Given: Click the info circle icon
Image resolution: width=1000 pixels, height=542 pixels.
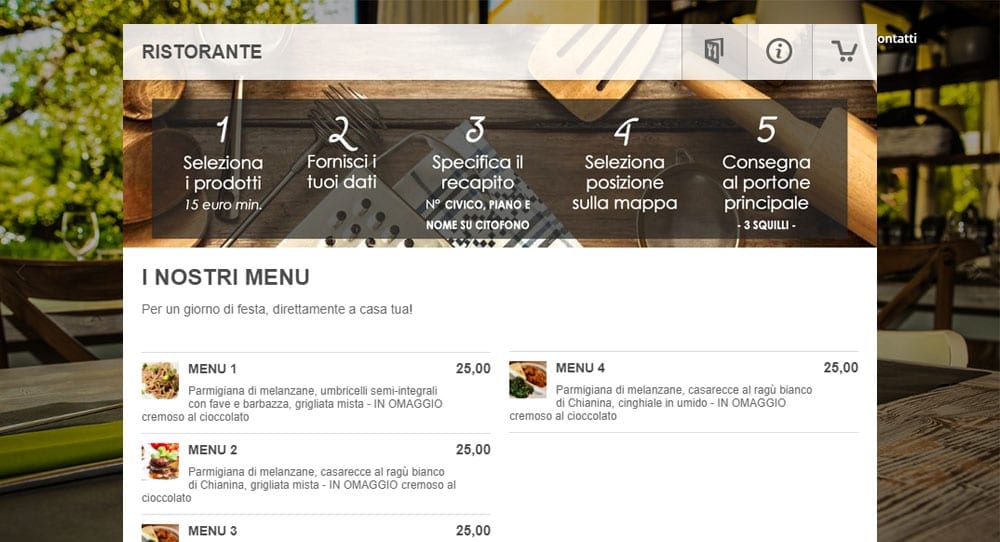Looking at the screenshot, I should click(779, 51).
